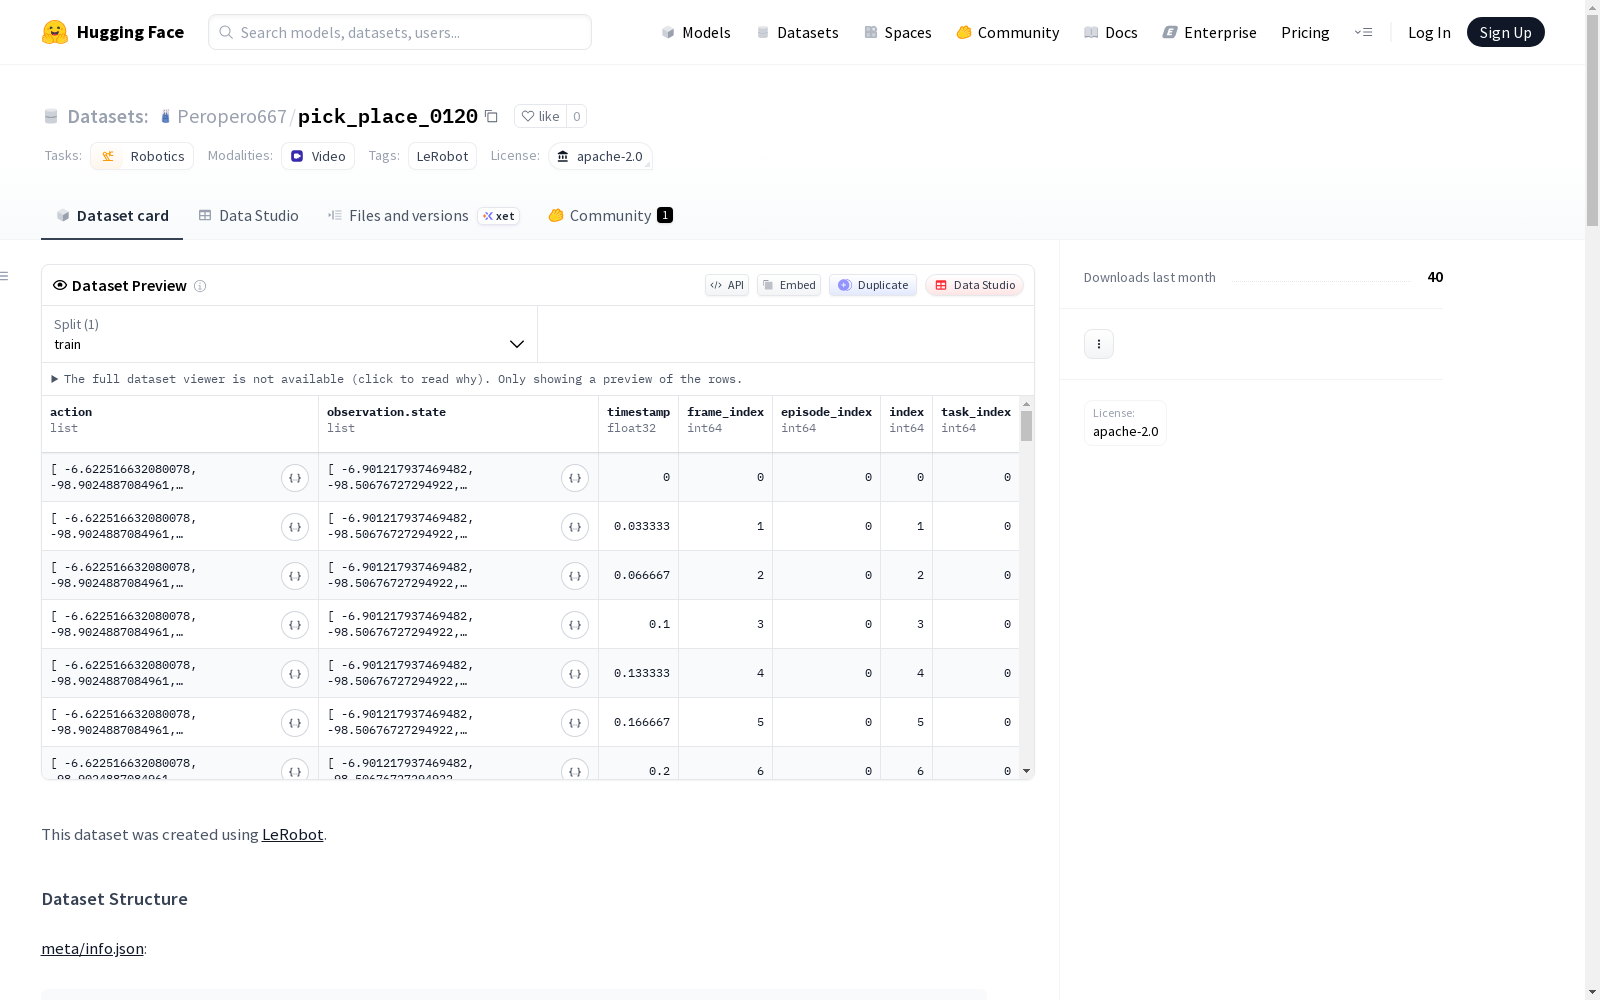Screen dimensions: 1600x1000
Task: Expand observation.state JSON in 0.033333 row
Action: coord(575,527)
